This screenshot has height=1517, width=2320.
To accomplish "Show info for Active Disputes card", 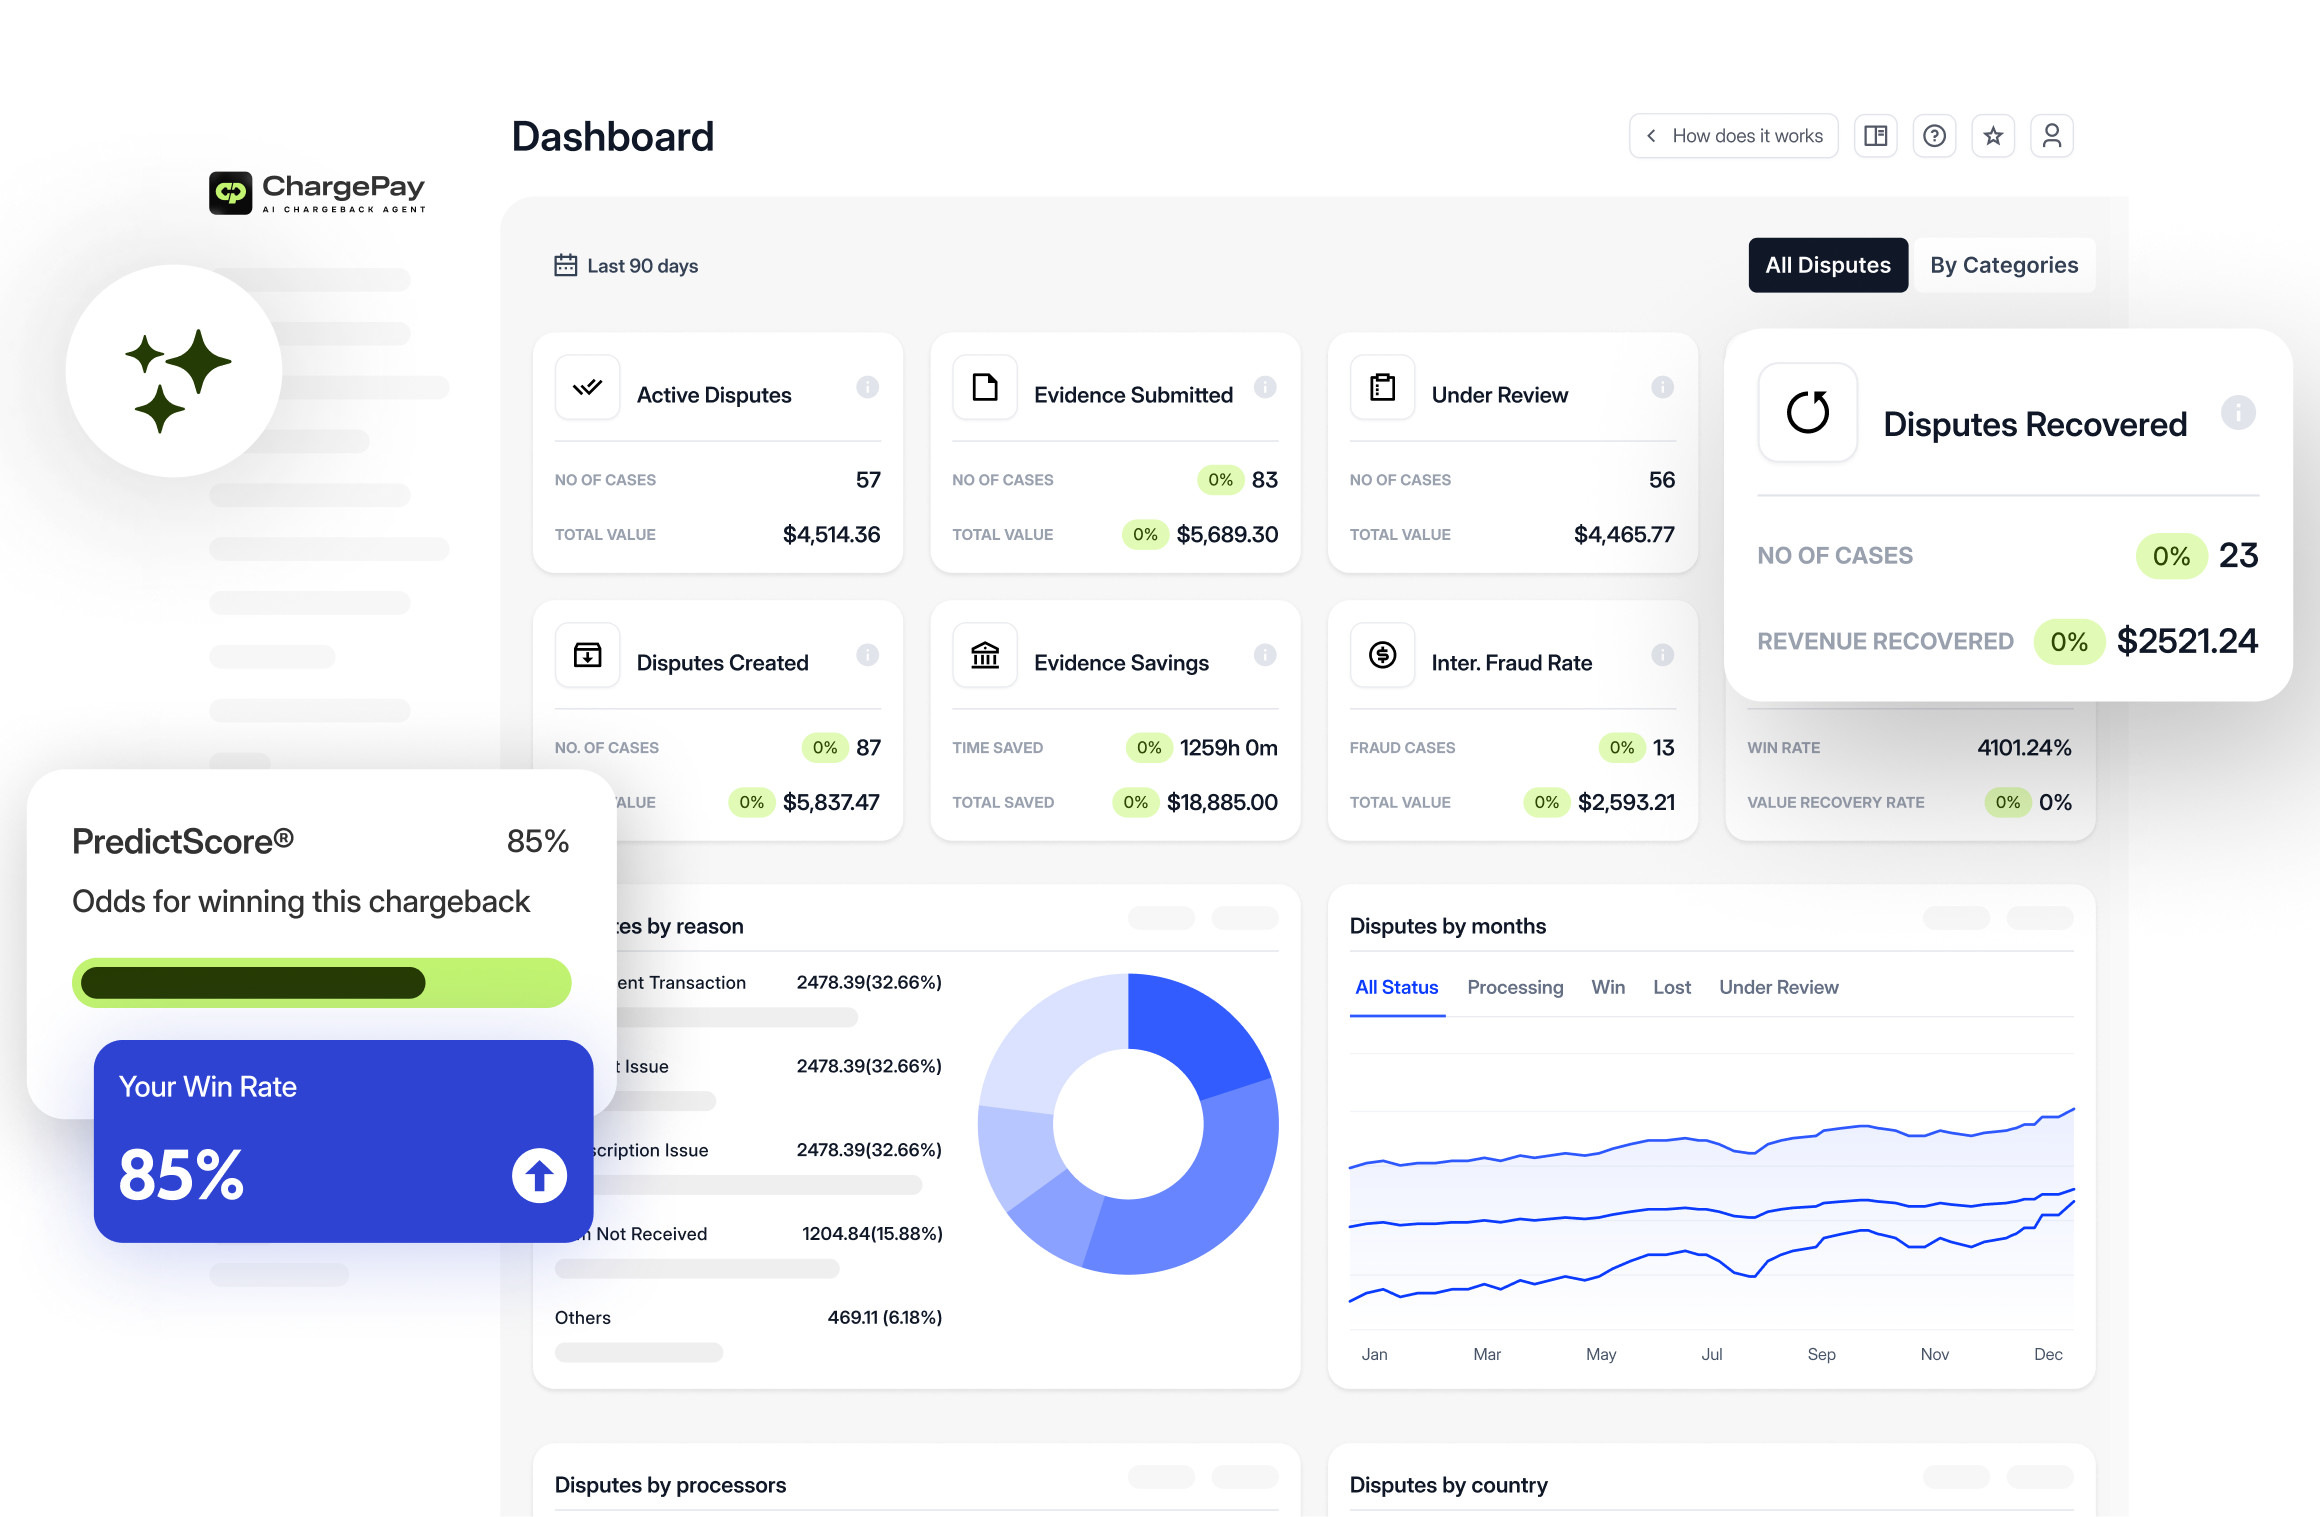I will [x=868, y=387].
